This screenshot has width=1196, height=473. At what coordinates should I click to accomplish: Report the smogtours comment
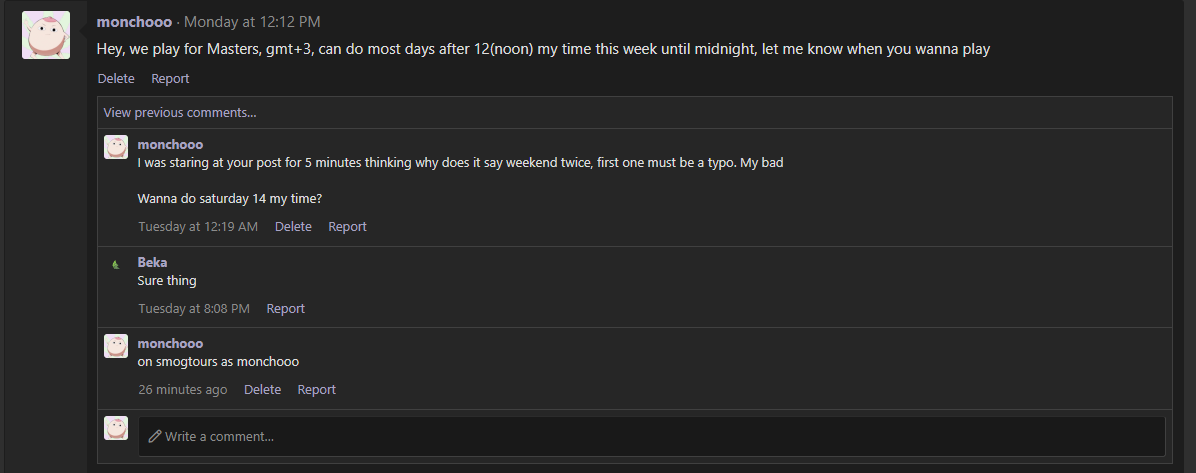click(317, 390)
